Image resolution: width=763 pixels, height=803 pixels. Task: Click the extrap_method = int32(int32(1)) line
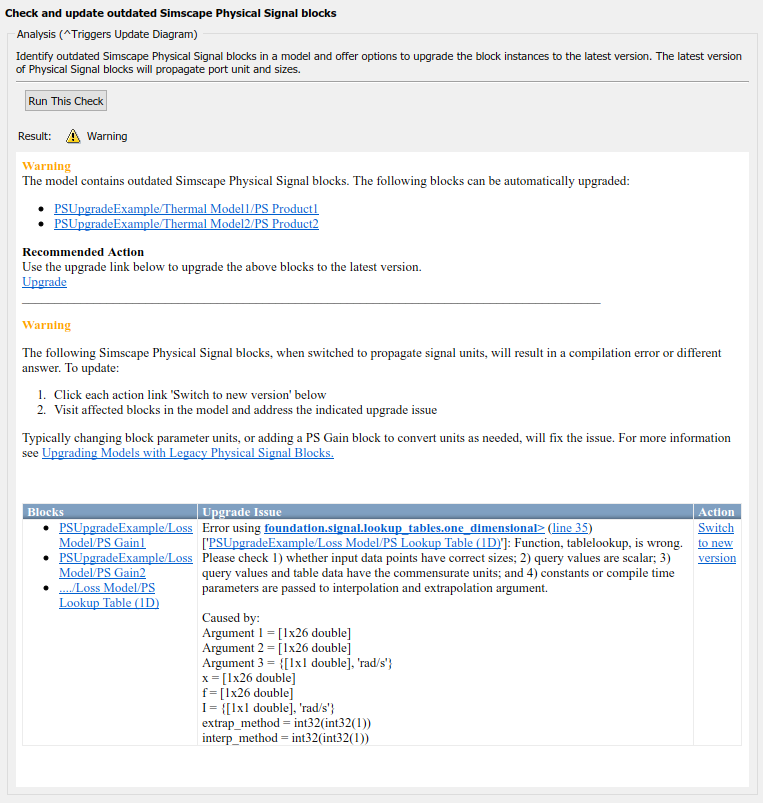coord(286,723)
